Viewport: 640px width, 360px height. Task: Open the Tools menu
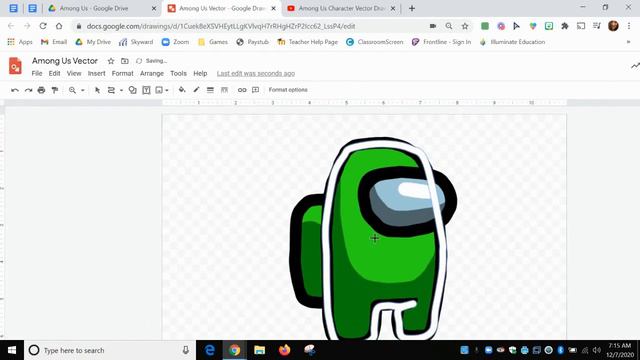(x=178, y=73)
